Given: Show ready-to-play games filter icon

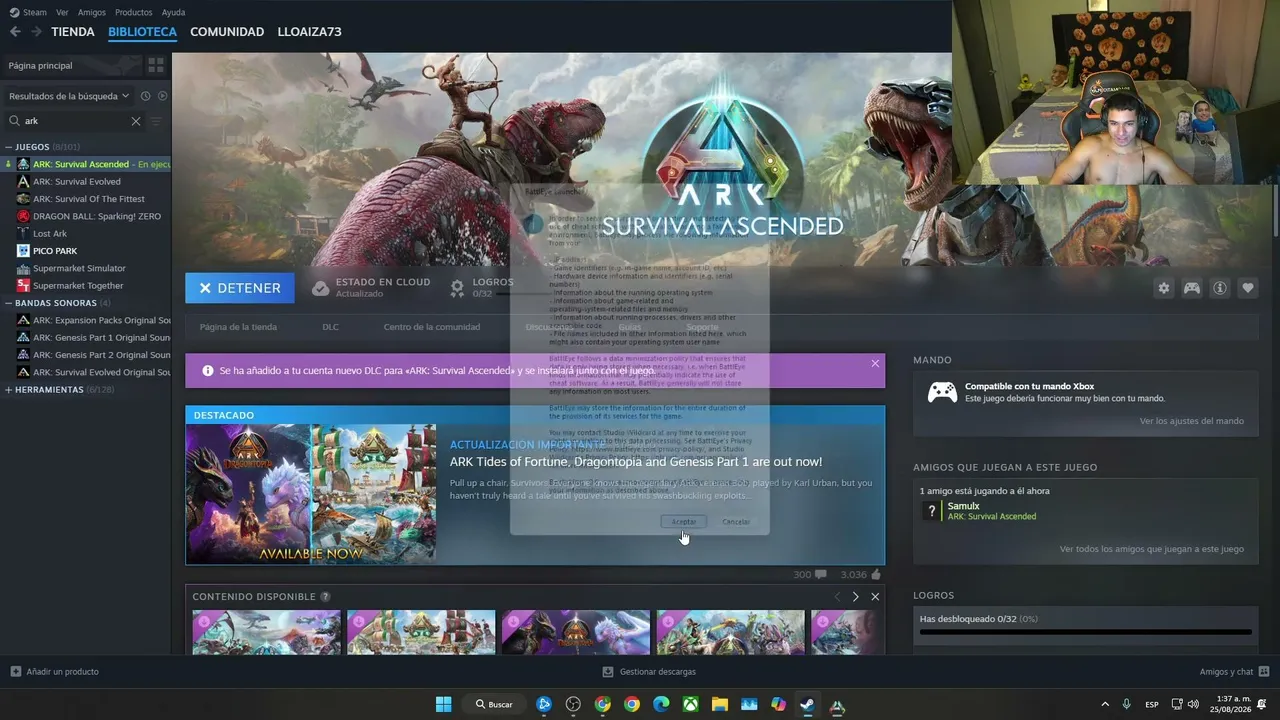Looking at the screenshot, I should click(x=163, y=96).
